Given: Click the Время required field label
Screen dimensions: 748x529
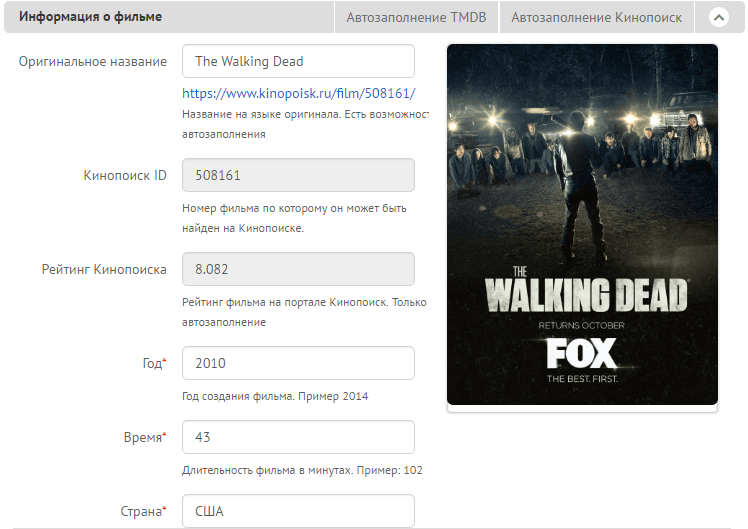Looking at the screenshot, I should [x=145, y=437].
